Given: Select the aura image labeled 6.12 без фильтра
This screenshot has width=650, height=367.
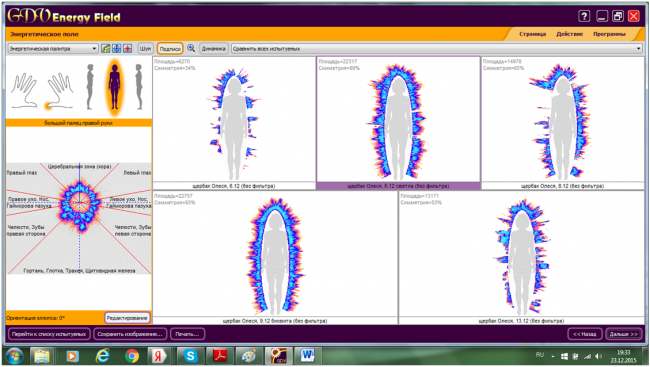Looking at the screenshot, I should 234,123.
